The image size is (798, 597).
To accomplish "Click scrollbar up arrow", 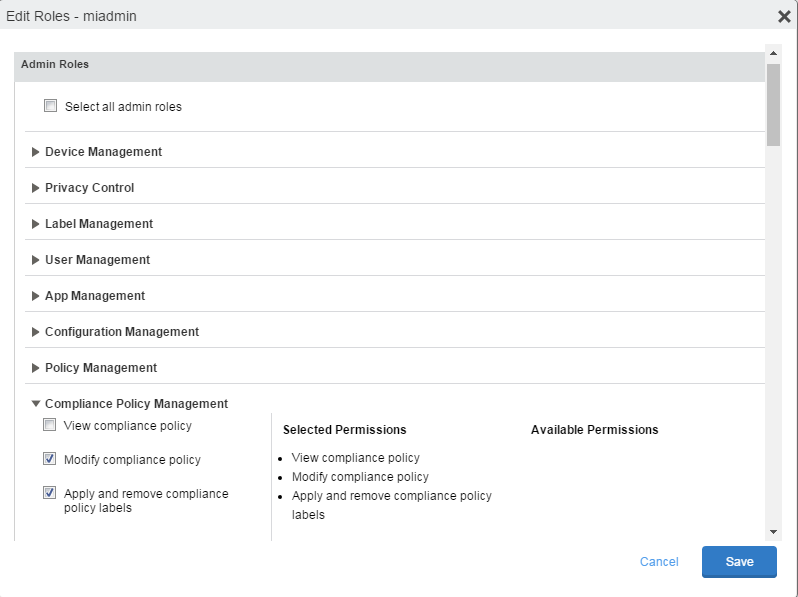I will coord(773,51).
